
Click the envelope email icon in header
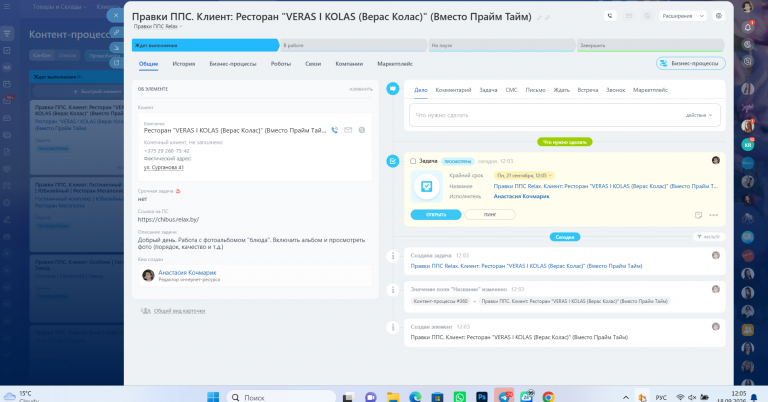[x=628, y=16]
